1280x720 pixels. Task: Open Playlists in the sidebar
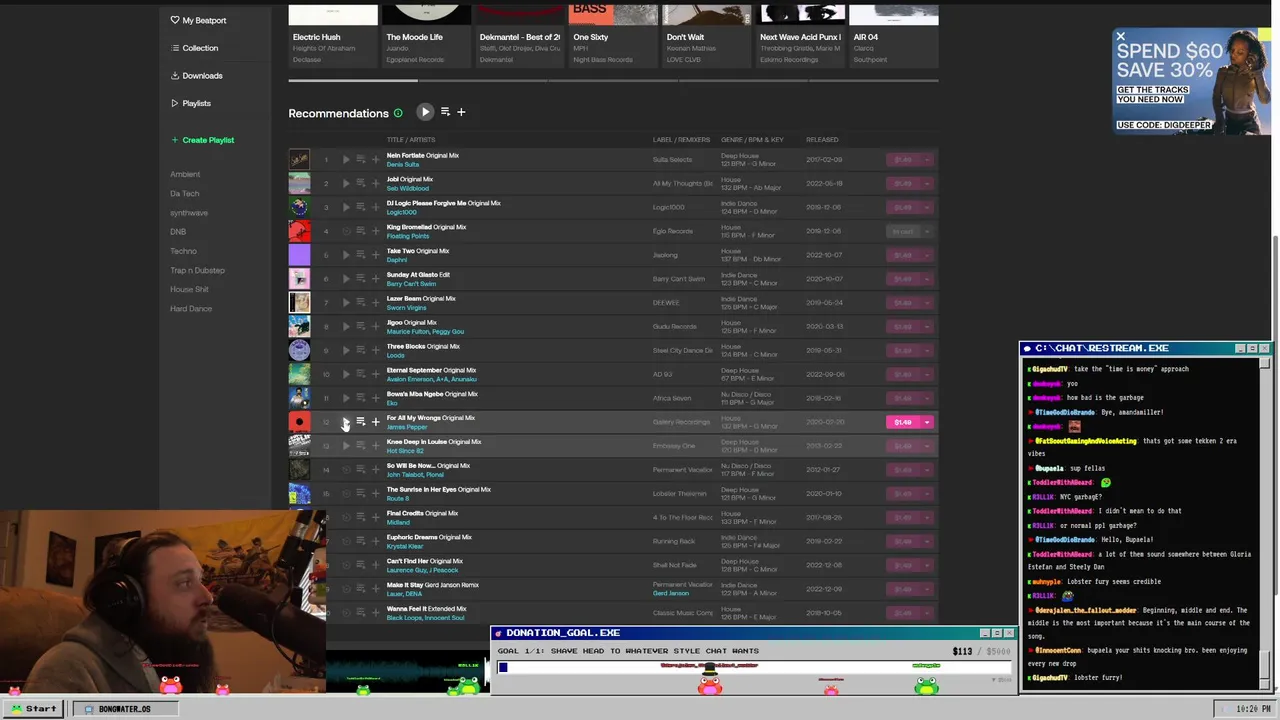(190, 103)
